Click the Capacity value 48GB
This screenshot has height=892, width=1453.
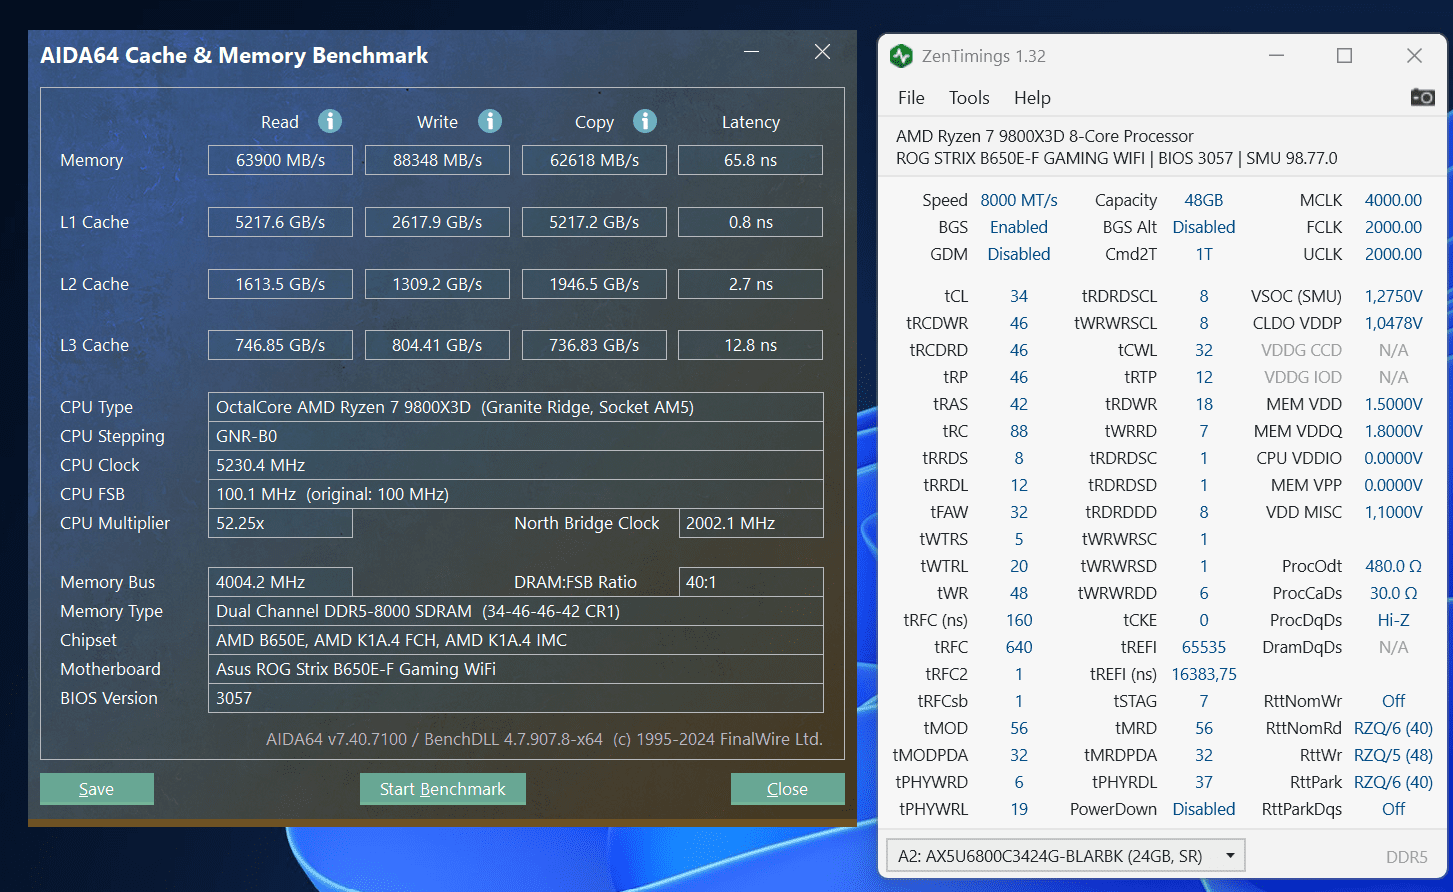[x=1204, y=200]
